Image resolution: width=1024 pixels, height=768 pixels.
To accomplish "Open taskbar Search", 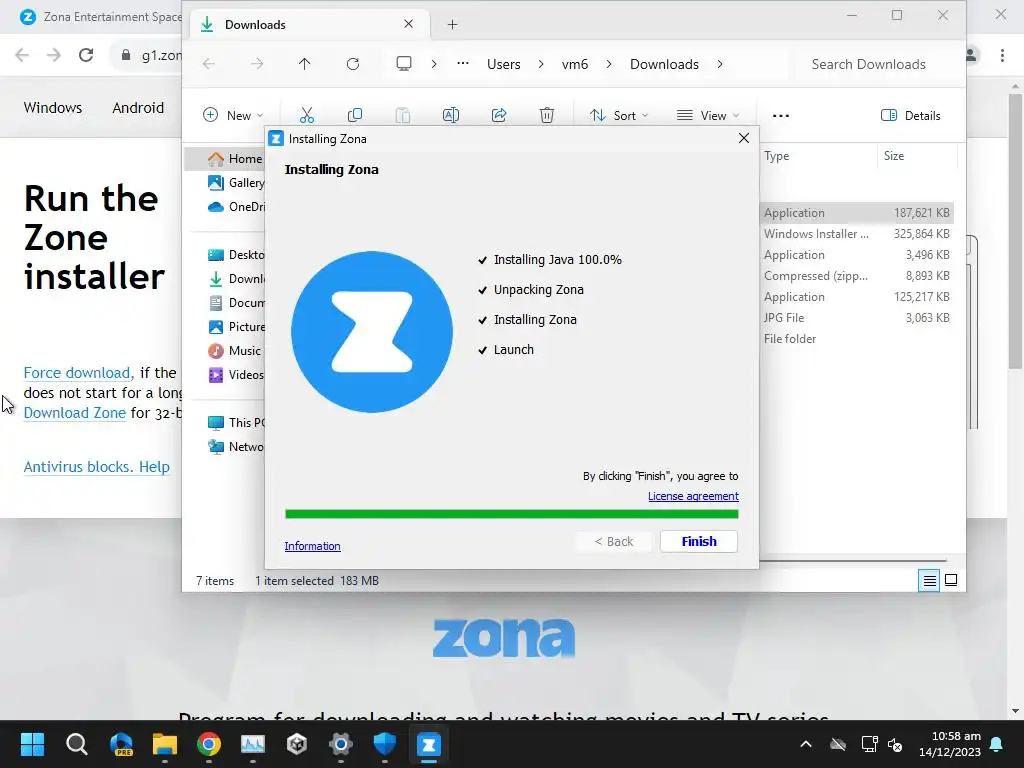I will (x=76, y=744).
